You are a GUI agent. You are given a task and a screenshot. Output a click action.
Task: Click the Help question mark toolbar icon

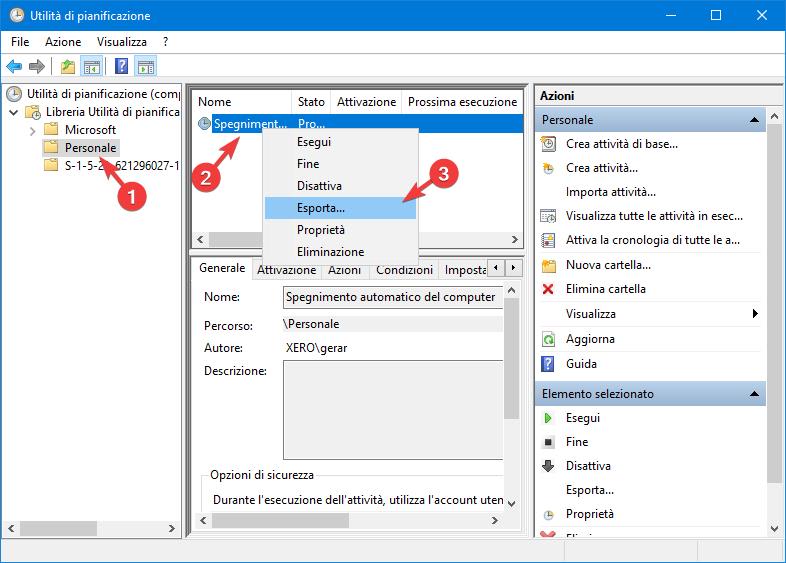tap(121, 66)
